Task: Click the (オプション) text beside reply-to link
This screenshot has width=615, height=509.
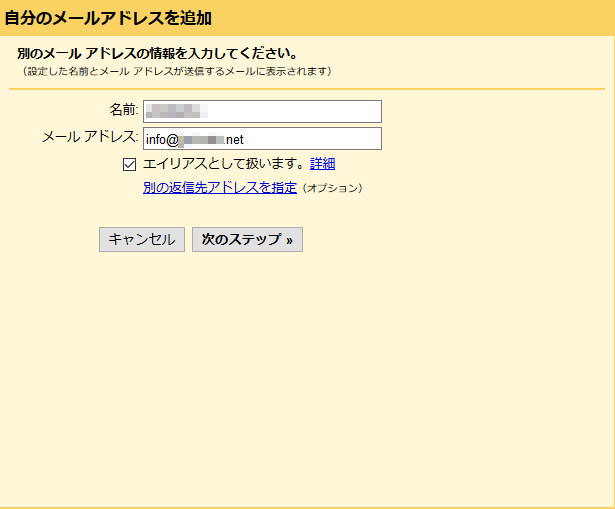Action: click(x=332, y=188)
